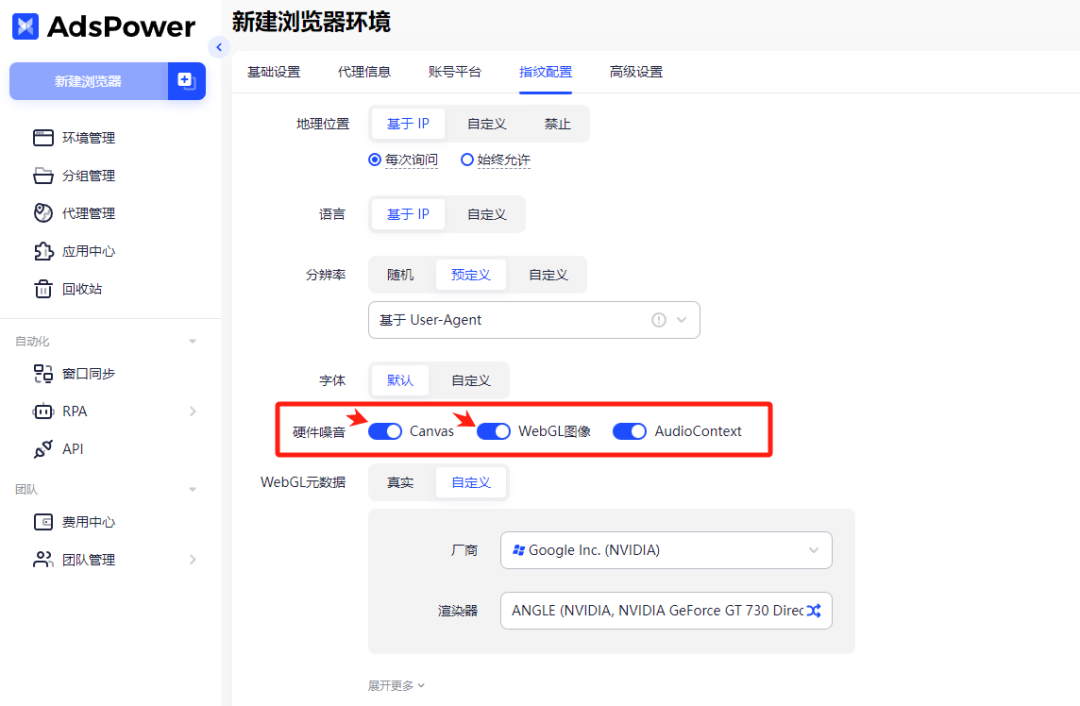The height and width of the screenshot is (706, 1080).
Task: Click the 分组管理 folder icon
Action: pos(43,176)
